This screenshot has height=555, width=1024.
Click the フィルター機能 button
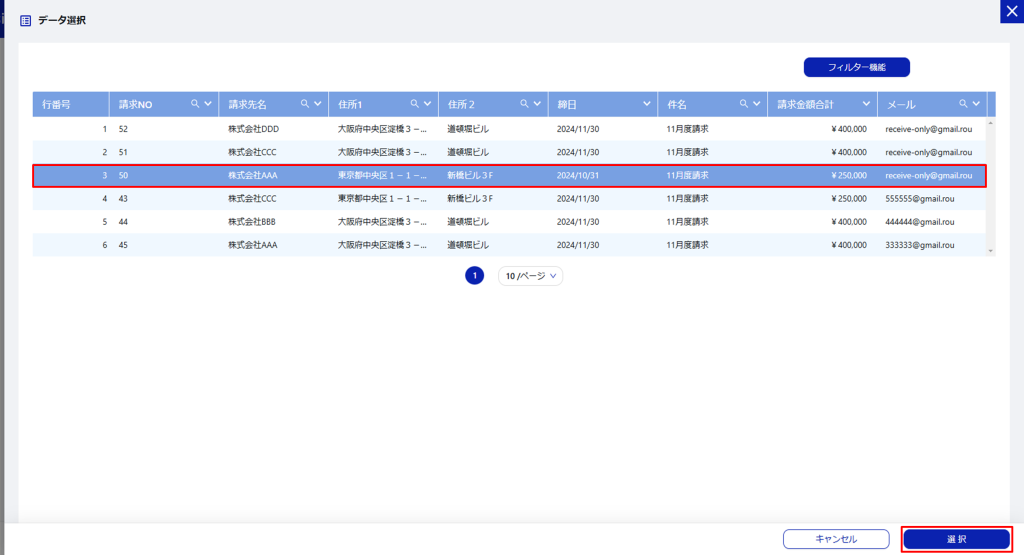pos(856,68)
